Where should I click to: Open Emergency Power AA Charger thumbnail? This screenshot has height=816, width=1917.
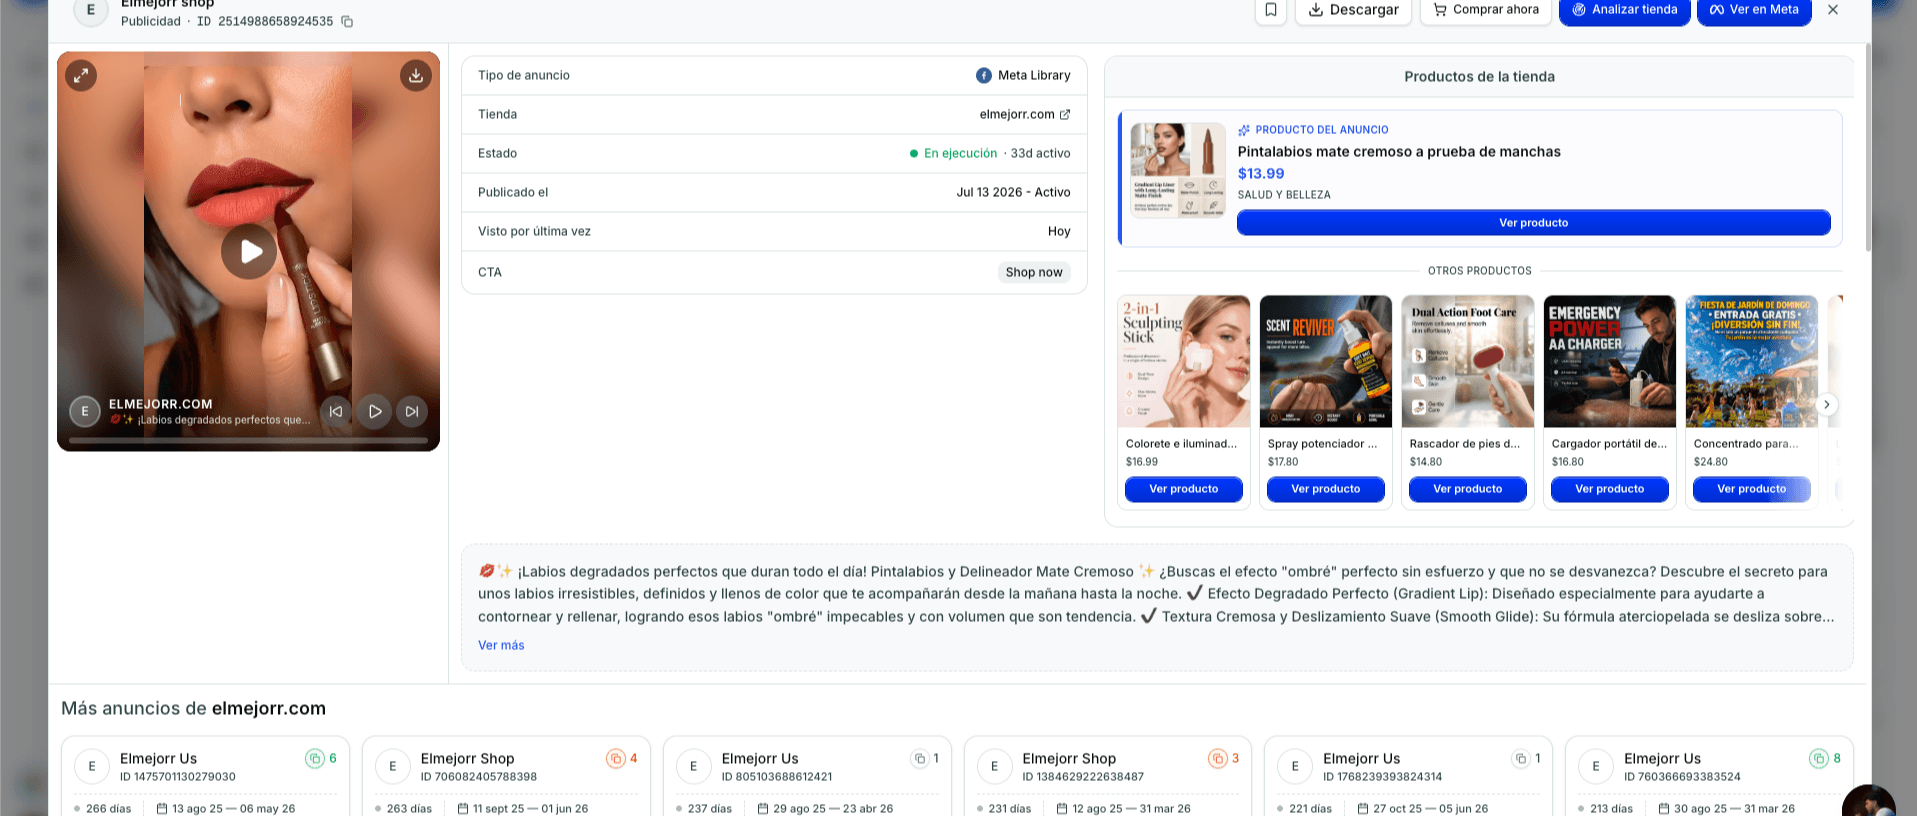[1610, 361]
